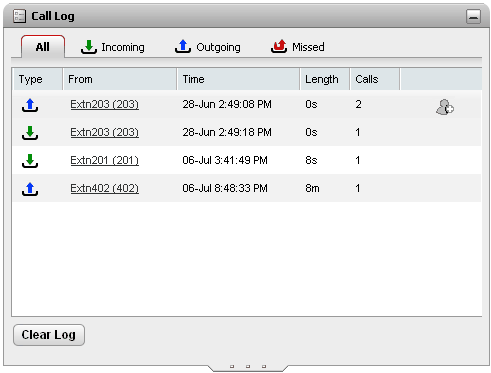Minimize the Call Log panel
This screenshot has width=491, height=373.
click(x=473, y=16)
